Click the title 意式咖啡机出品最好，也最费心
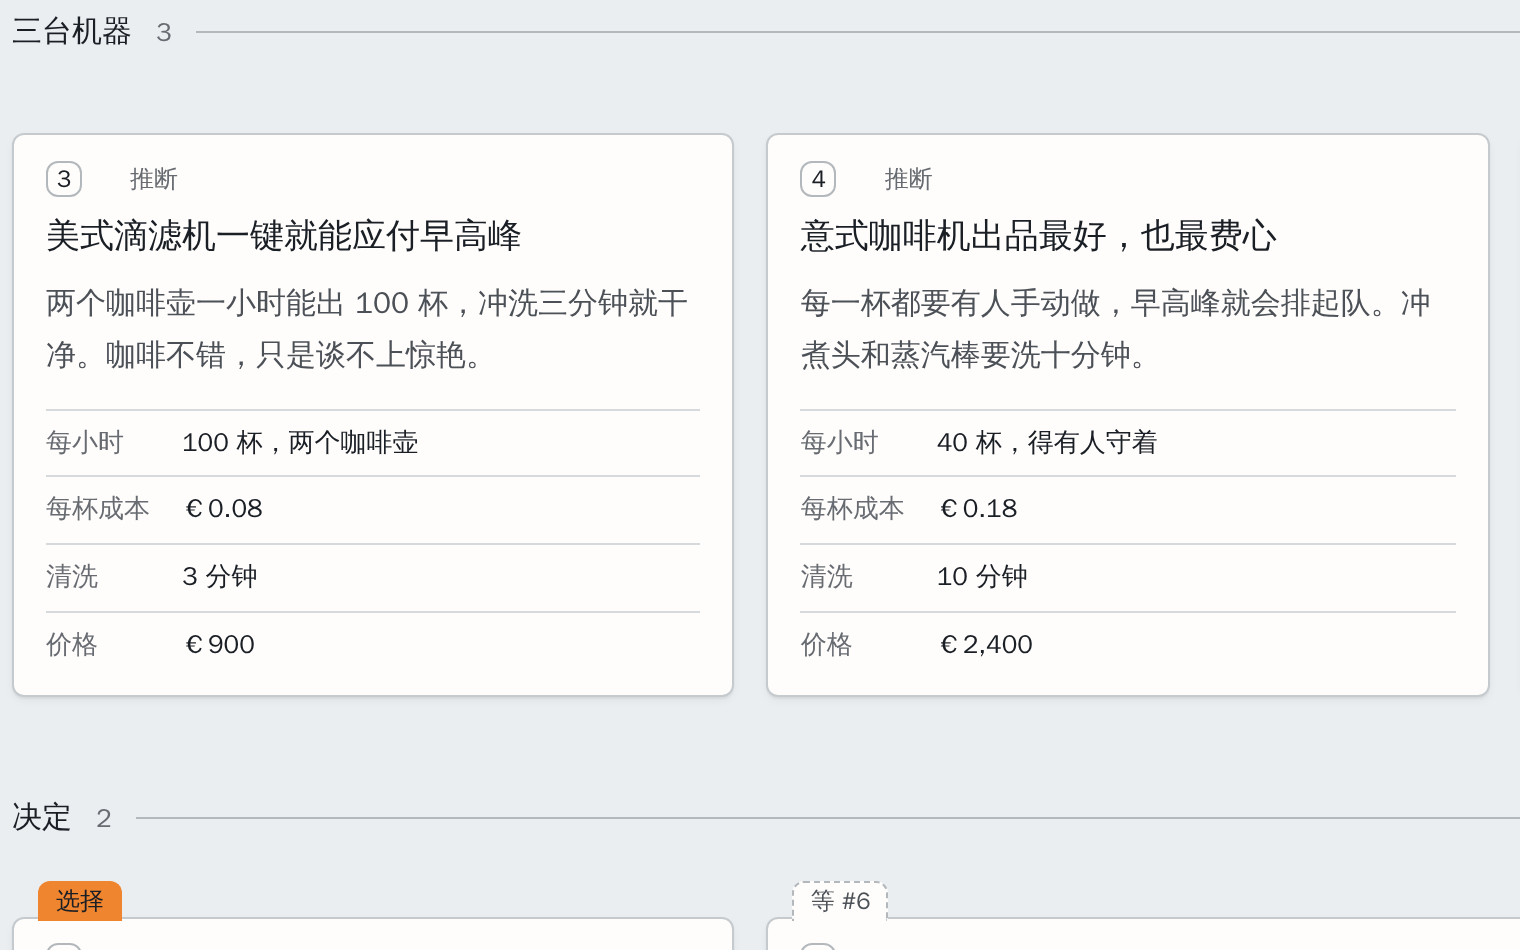 (x=1038, y=236)
